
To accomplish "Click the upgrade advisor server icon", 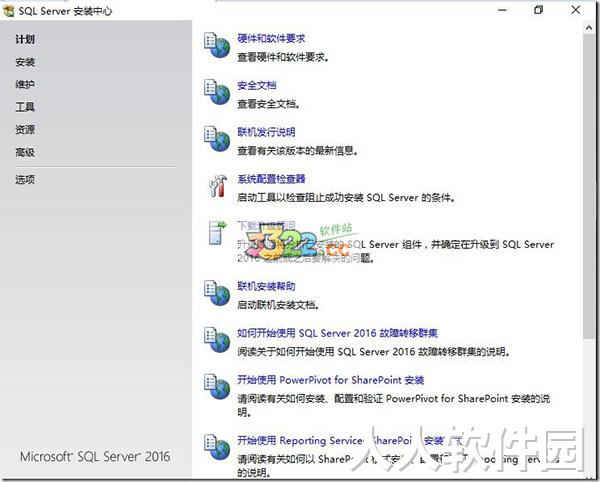I will click(217, 233).
